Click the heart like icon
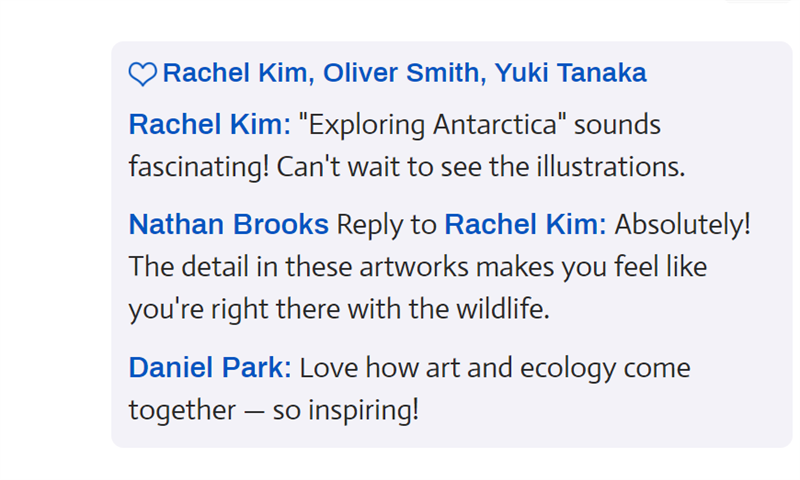 click(142, 74)
